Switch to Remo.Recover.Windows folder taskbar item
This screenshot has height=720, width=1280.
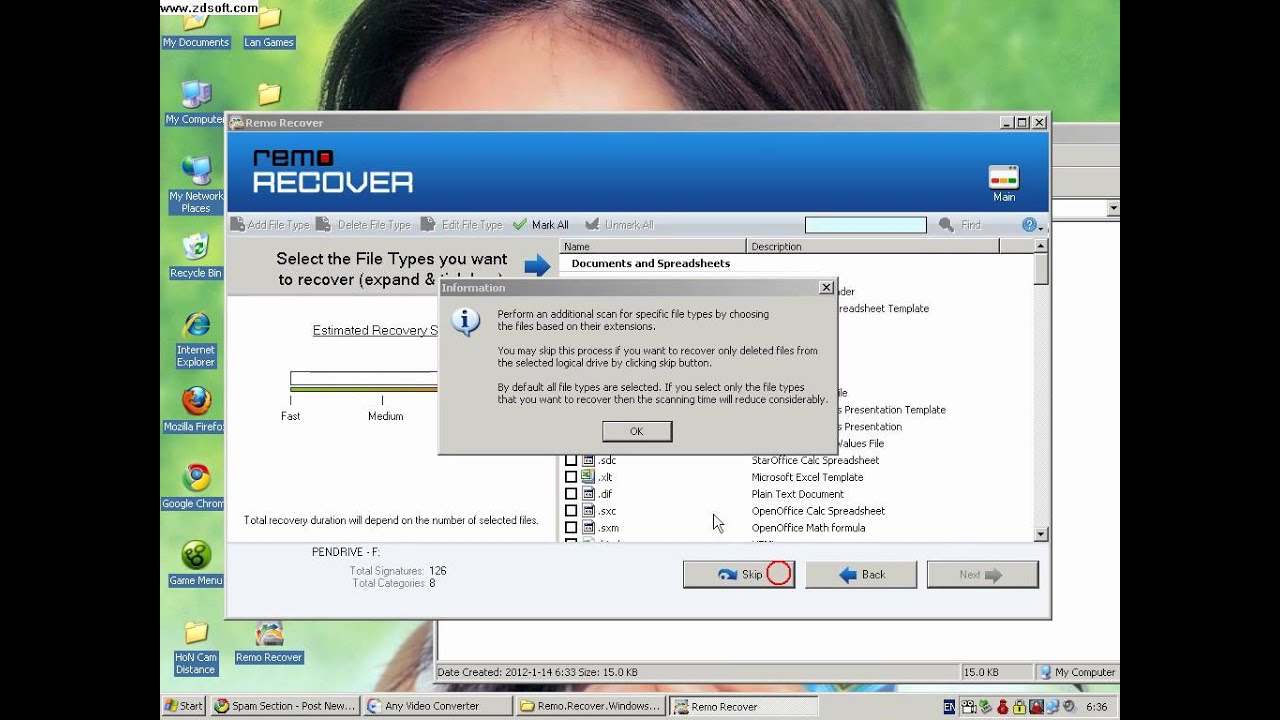pos(590,706)
